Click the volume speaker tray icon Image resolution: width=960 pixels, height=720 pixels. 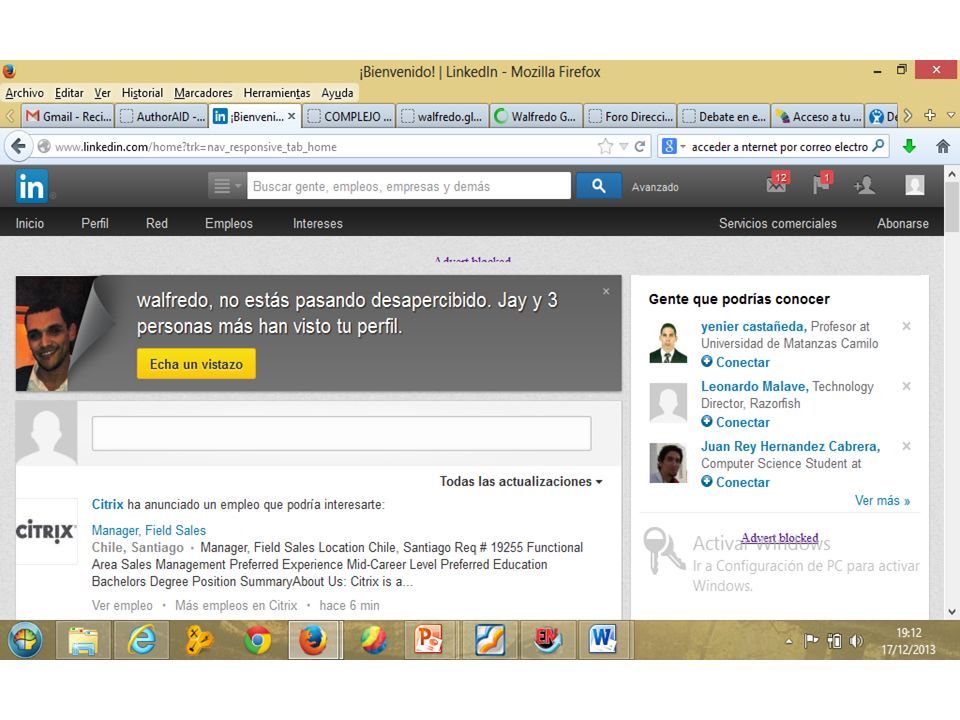pos(857,640)
